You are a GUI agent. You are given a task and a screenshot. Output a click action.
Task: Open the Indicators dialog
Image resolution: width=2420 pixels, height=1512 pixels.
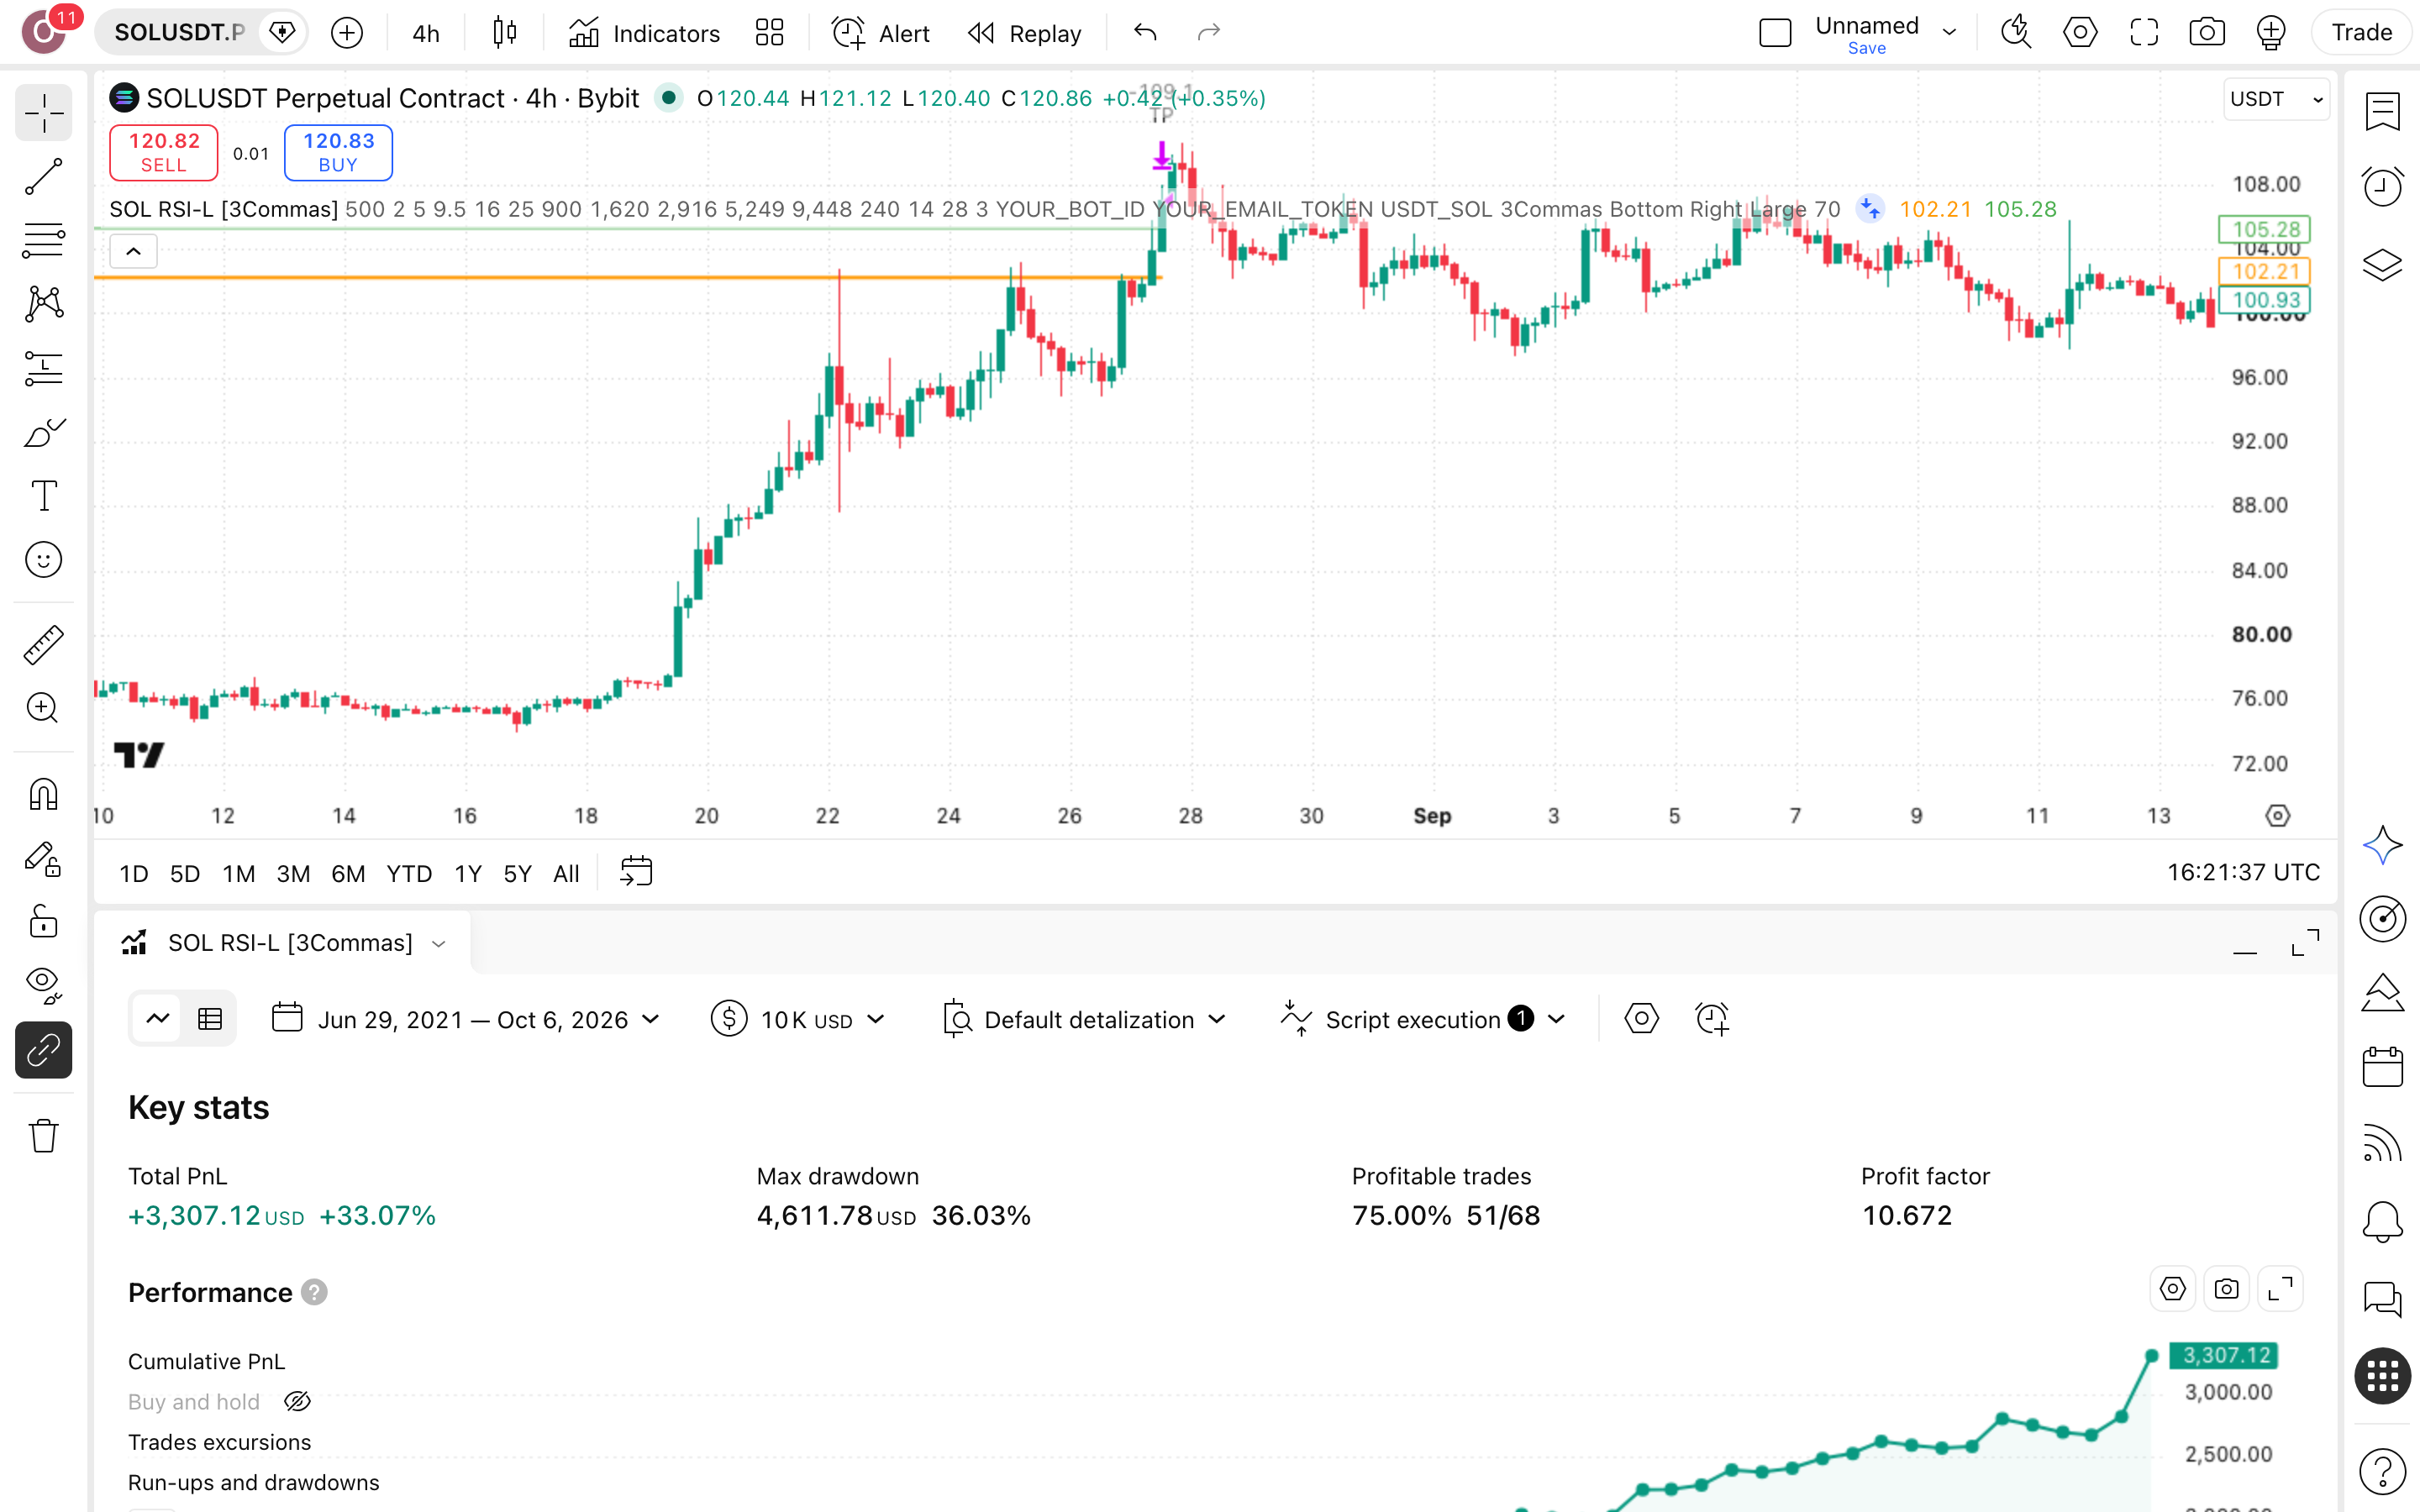(644, 33)
